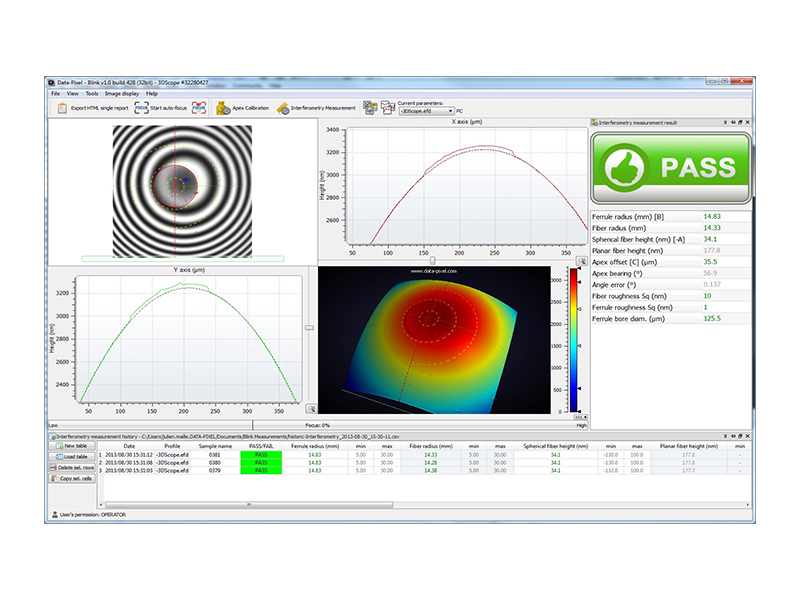
Task: Adjust the vertical slider beside Y axis plot
Action: click(309, 328)
